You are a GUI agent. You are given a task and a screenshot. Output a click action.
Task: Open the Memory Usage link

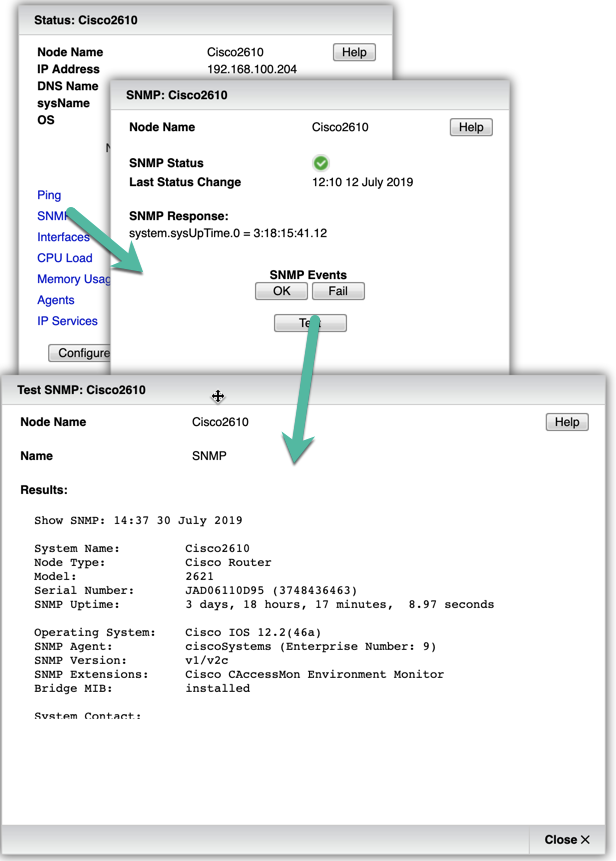pyautogui.click(x=74, y=279)
